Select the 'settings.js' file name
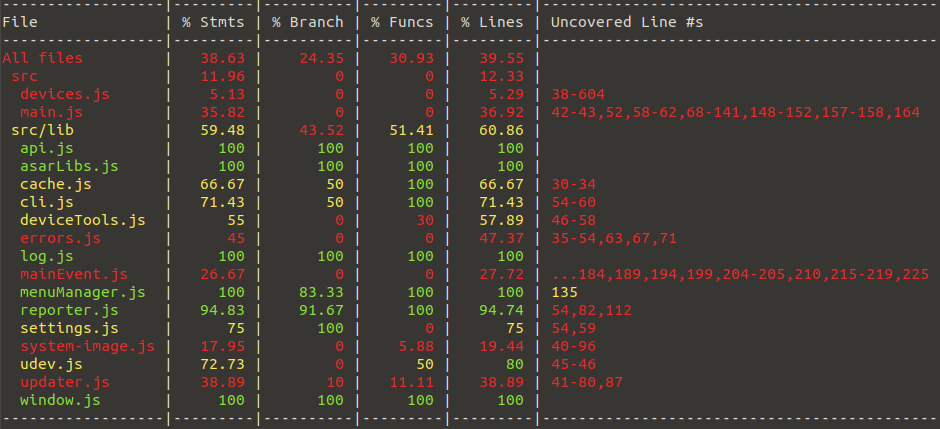The height and width of the screenshot is (429, 940). 70,328
